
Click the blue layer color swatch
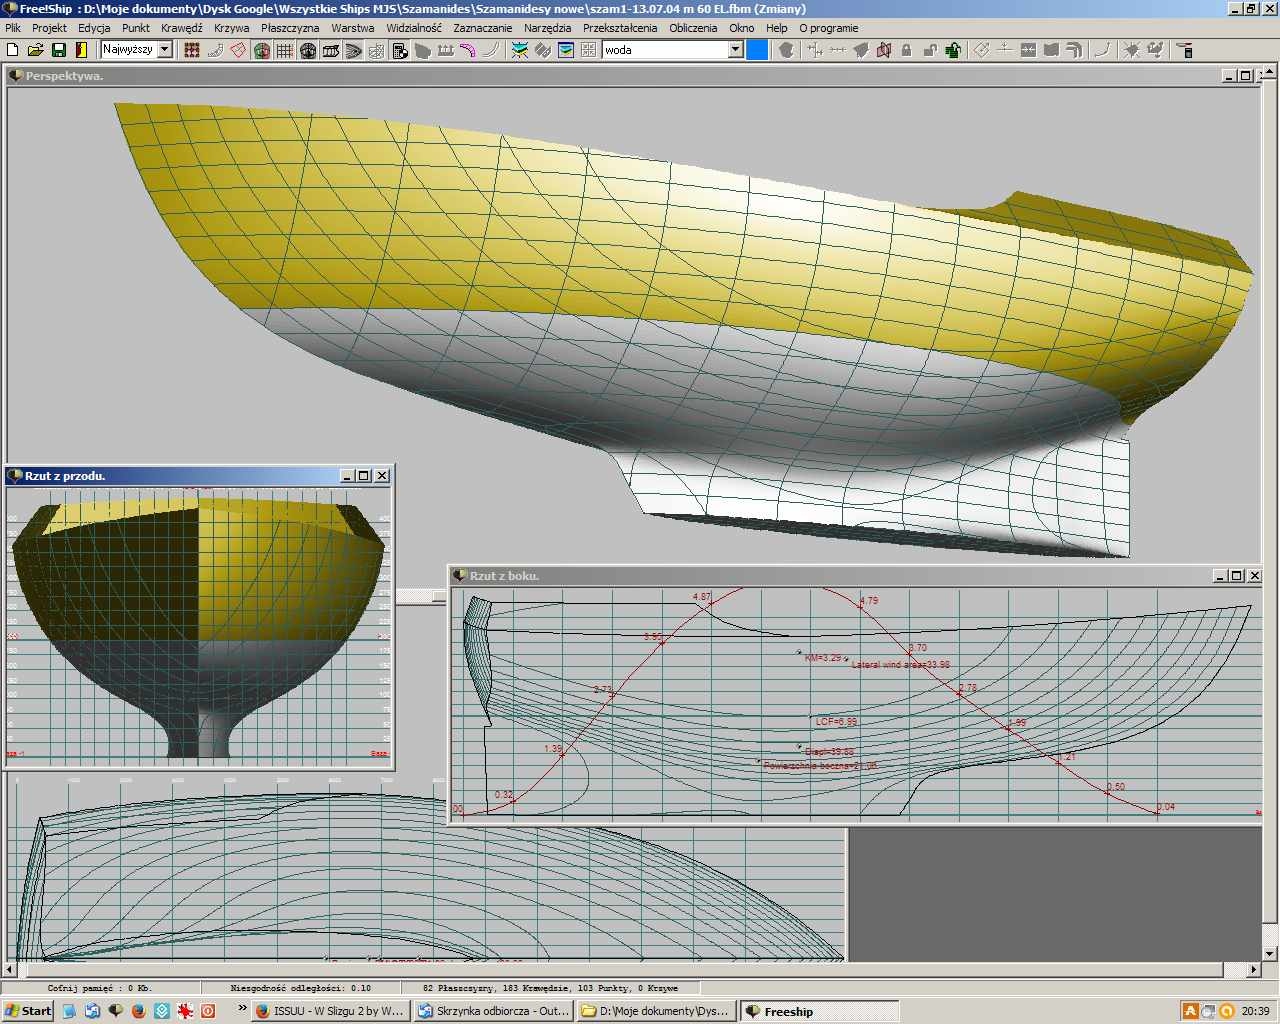(x=758, y=50)
